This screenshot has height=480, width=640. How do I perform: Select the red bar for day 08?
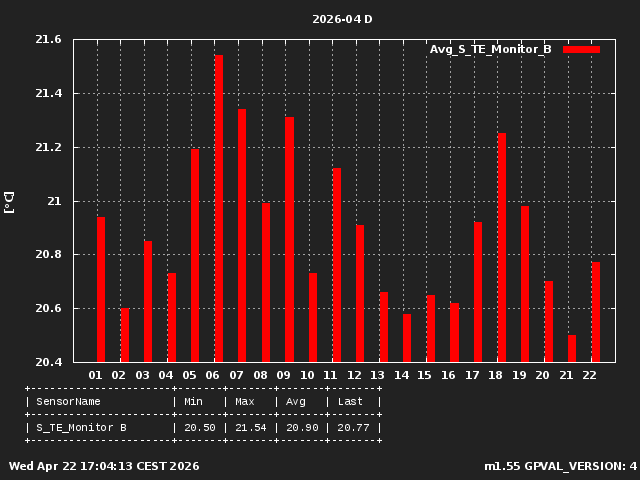pyautogui.click(x=266, y=282)
